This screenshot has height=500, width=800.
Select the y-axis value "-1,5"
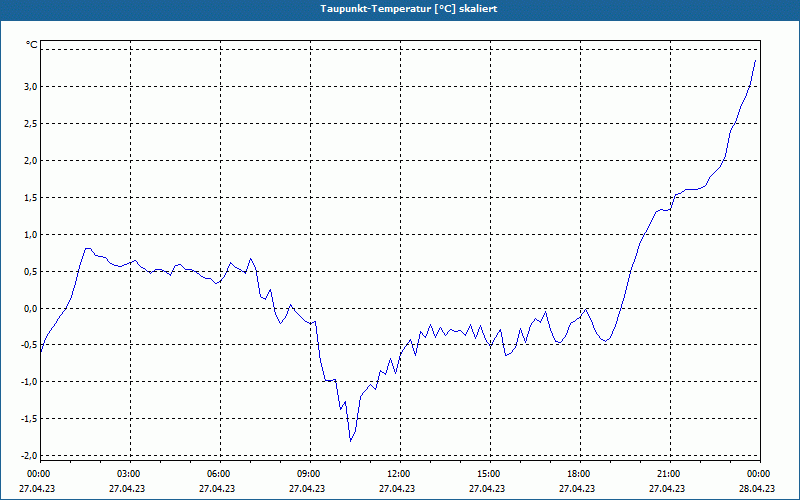tap(30, 418)
